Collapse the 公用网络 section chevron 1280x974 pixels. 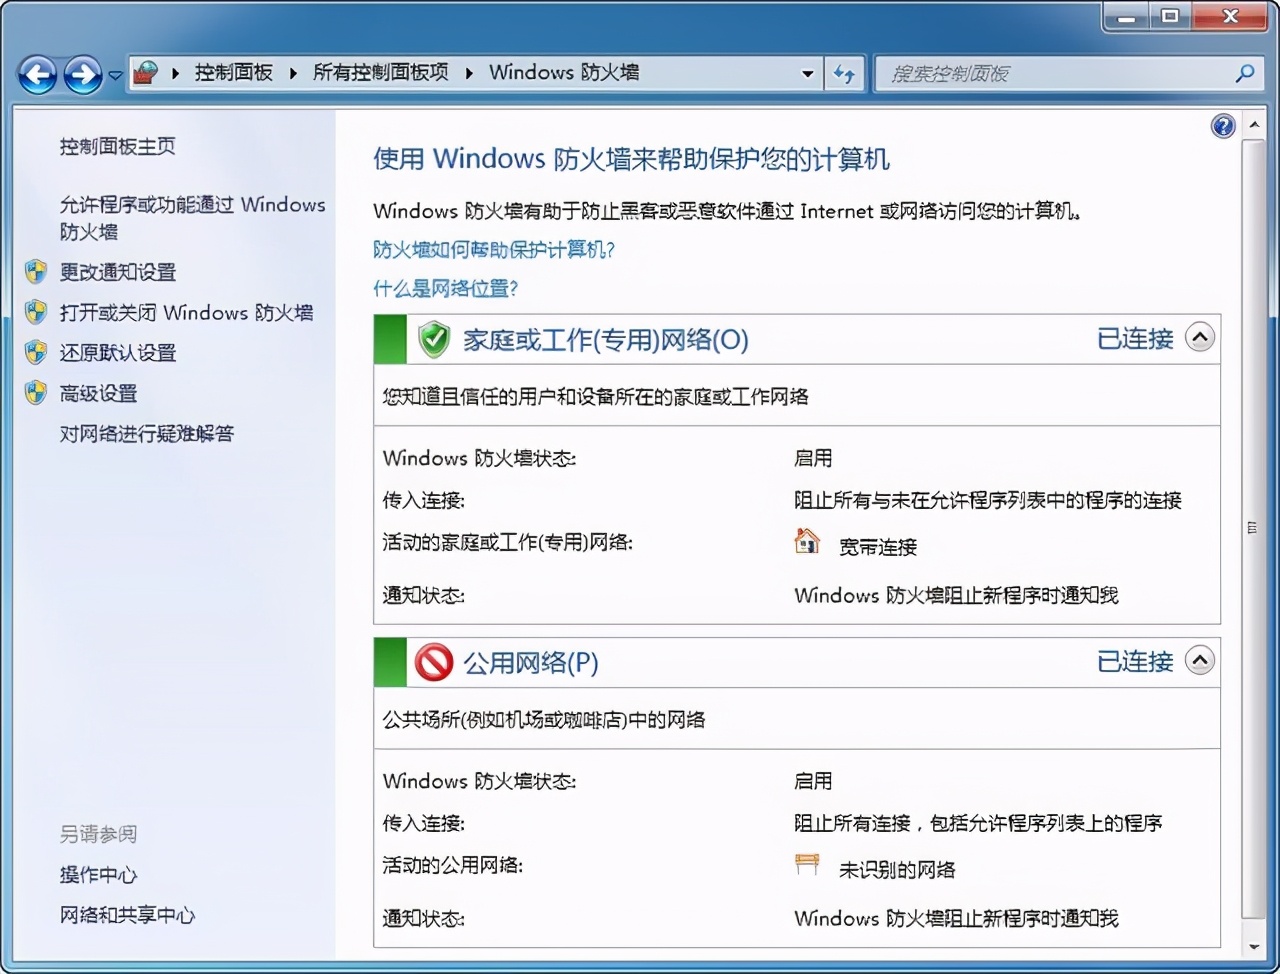coord(1199,661)
